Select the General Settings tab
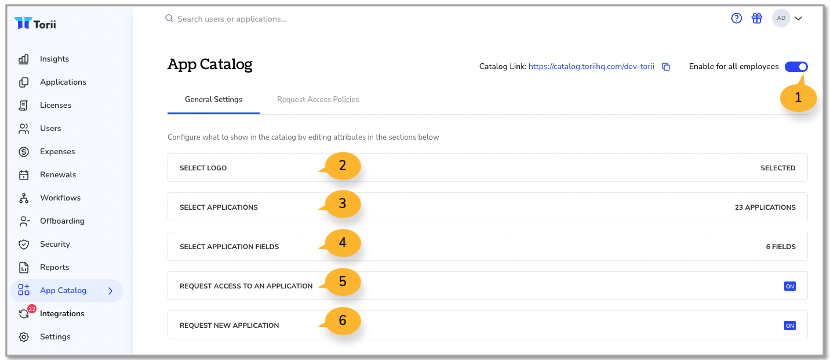This screenshot has height=360, width=830. coord(213,99)
